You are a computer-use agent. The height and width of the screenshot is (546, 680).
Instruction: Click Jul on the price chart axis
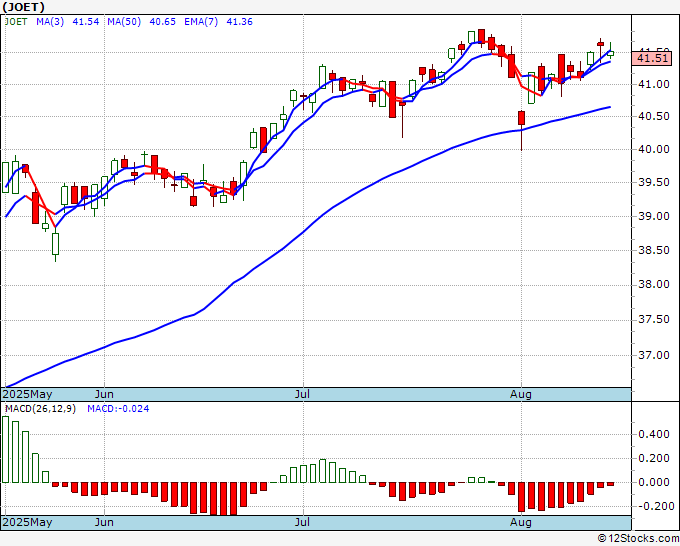point(302,395)
